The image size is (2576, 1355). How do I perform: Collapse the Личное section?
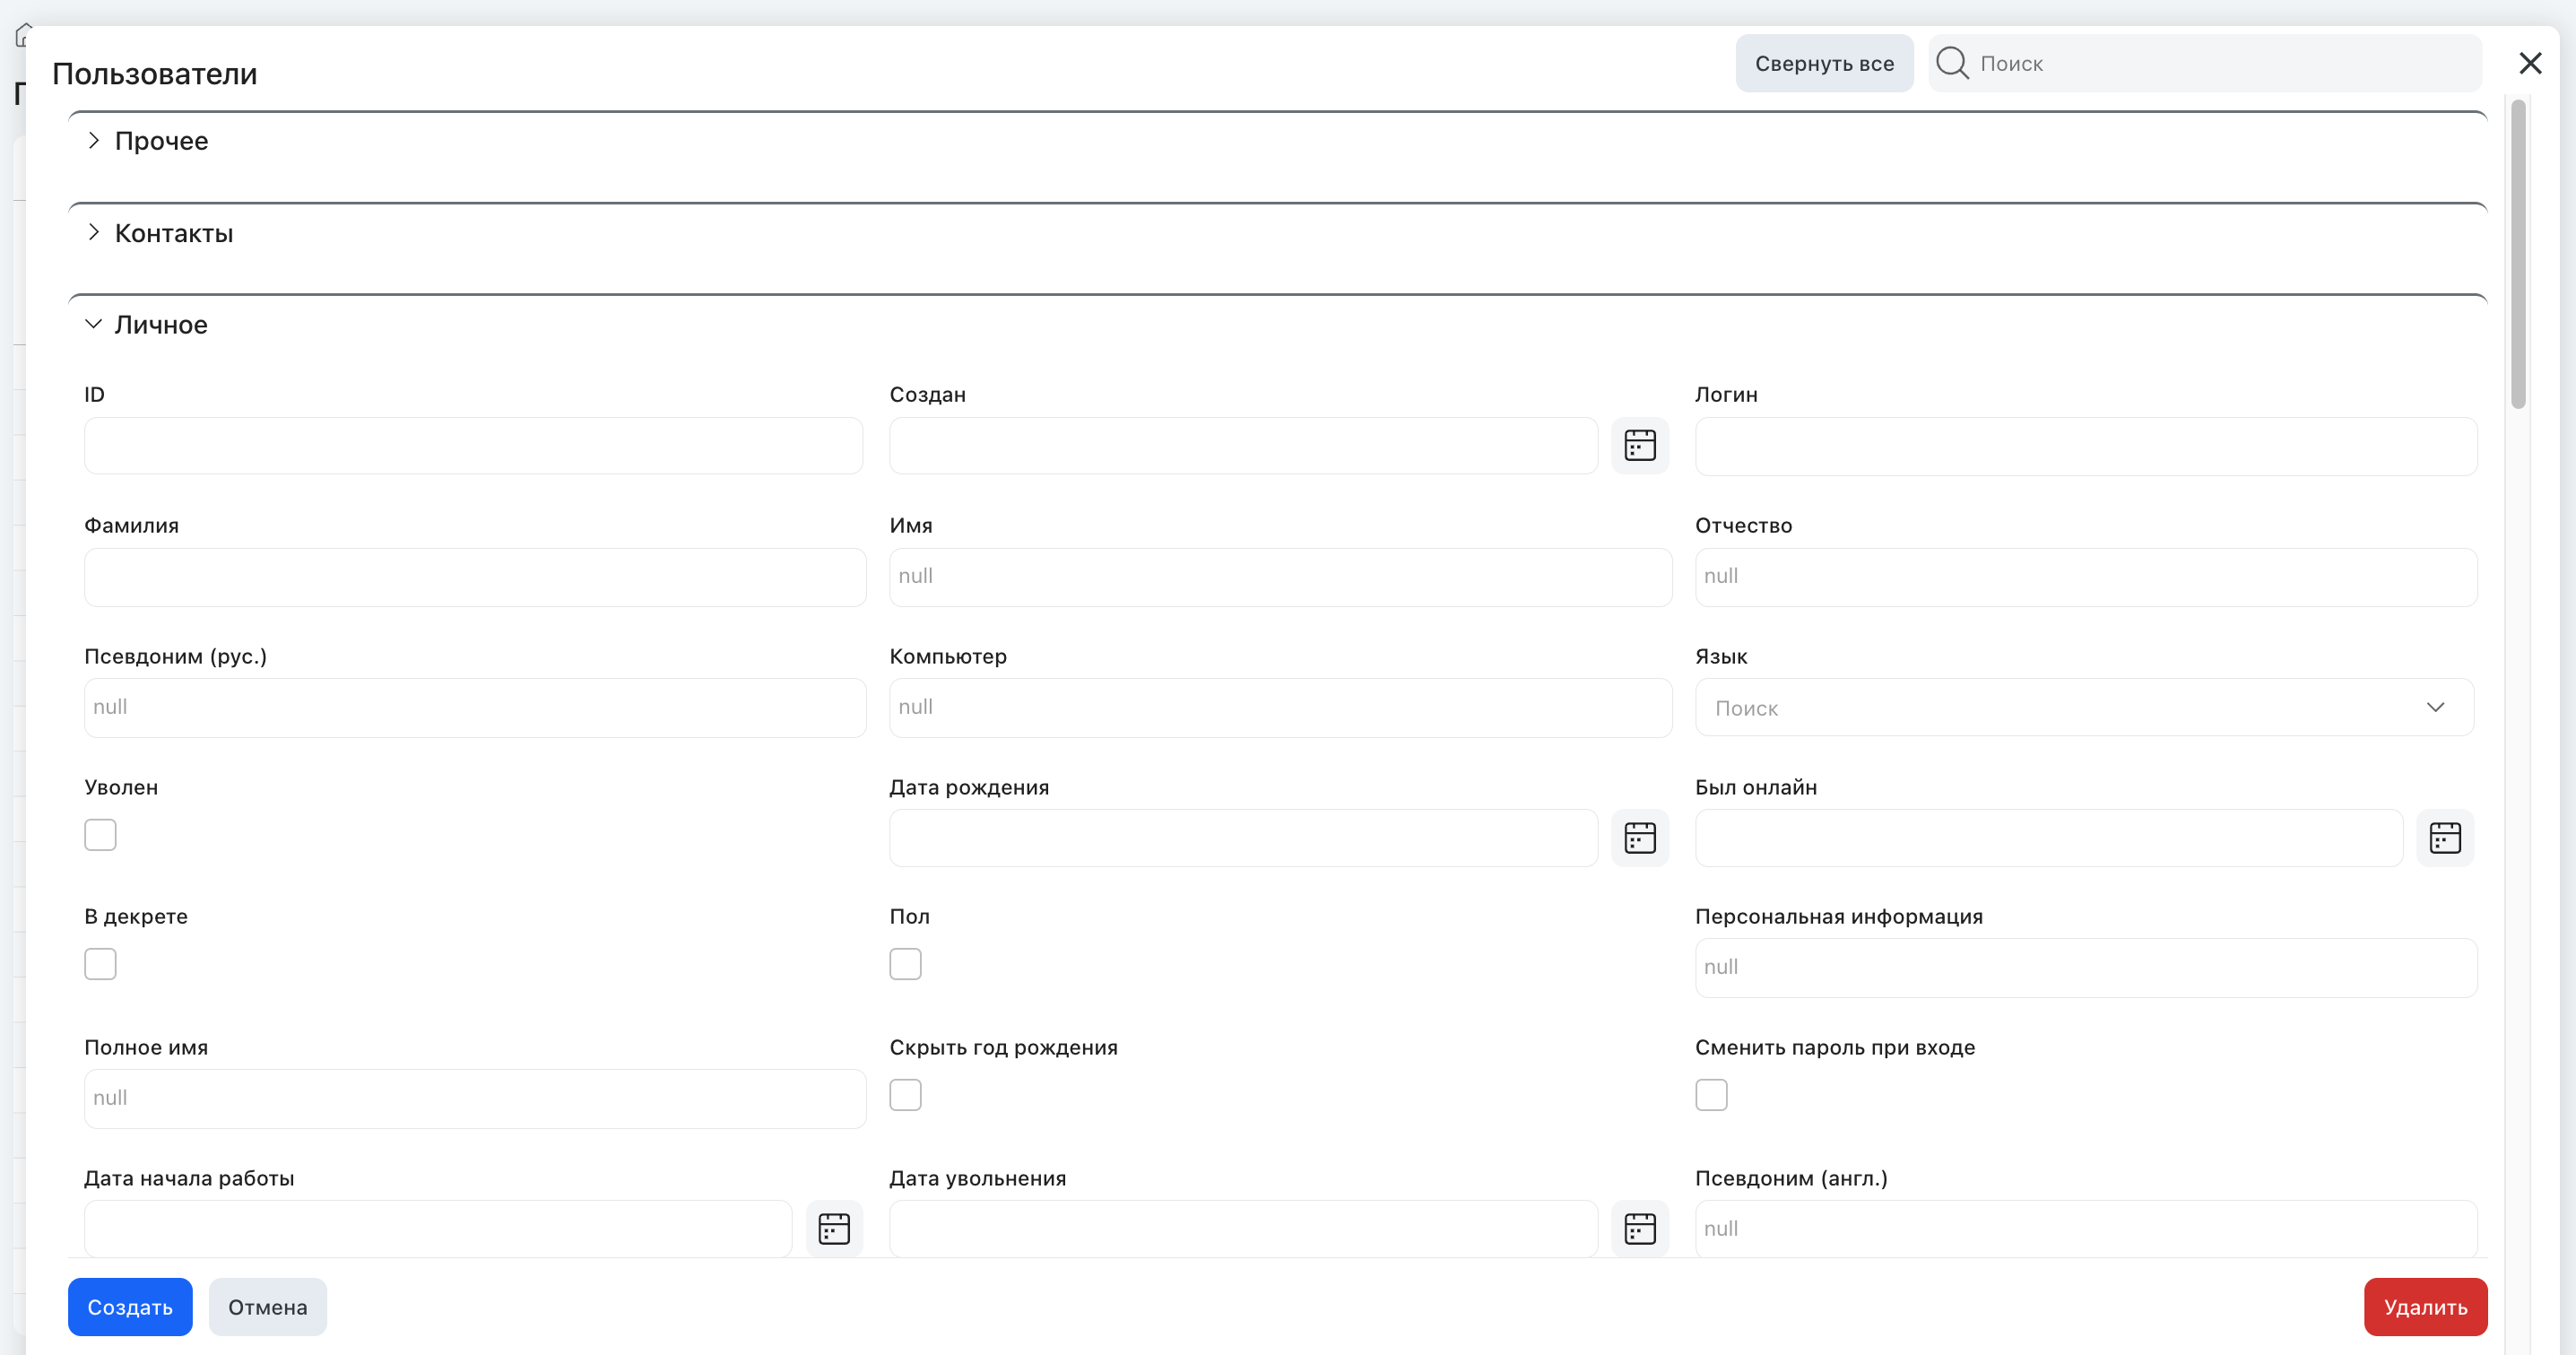[93, 324]
